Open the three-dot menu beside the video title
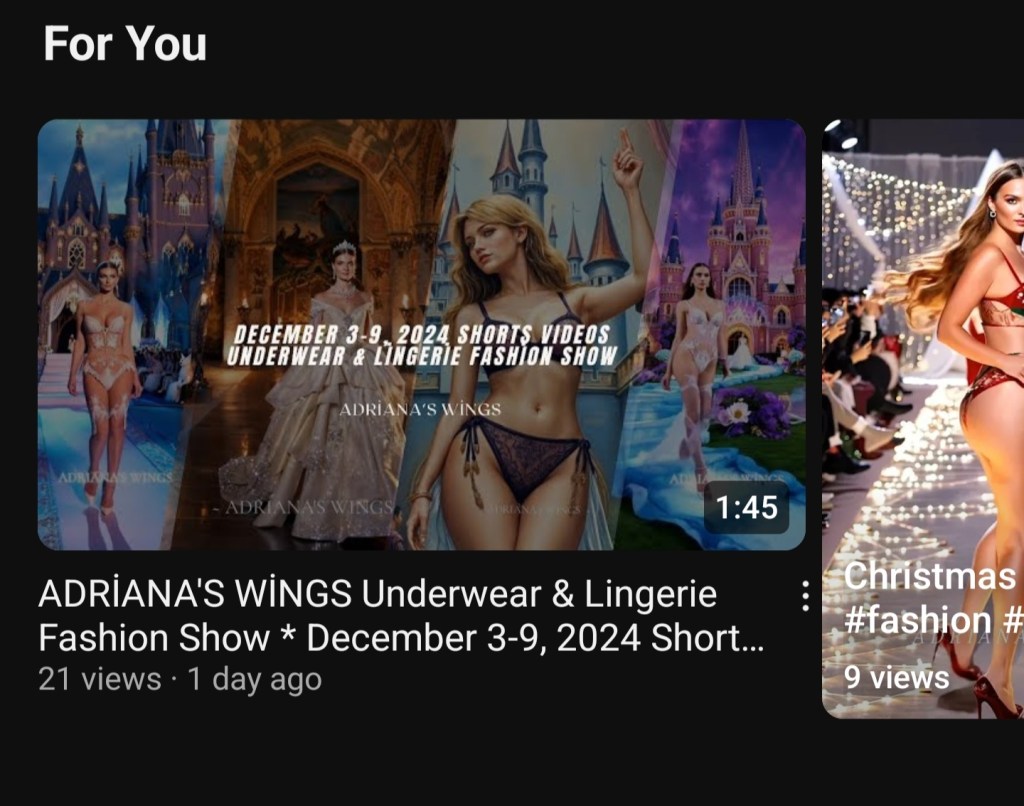Image resolution: width=1024 pixels, height=806 pixels. click(x=805, y=595)
